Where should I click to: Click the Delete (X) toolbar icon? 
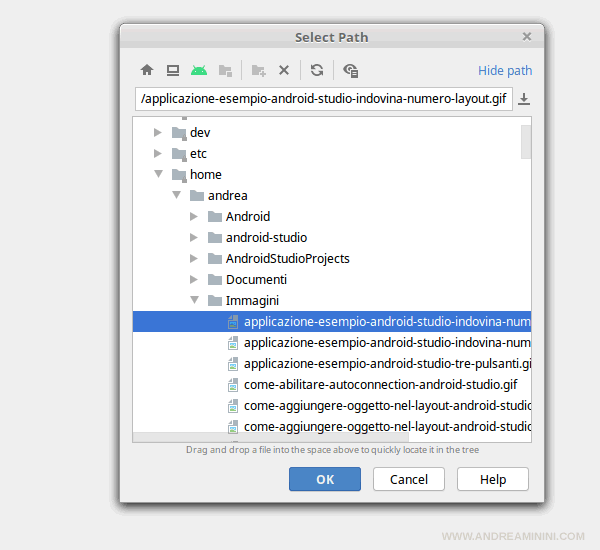(x=284, y=70)
